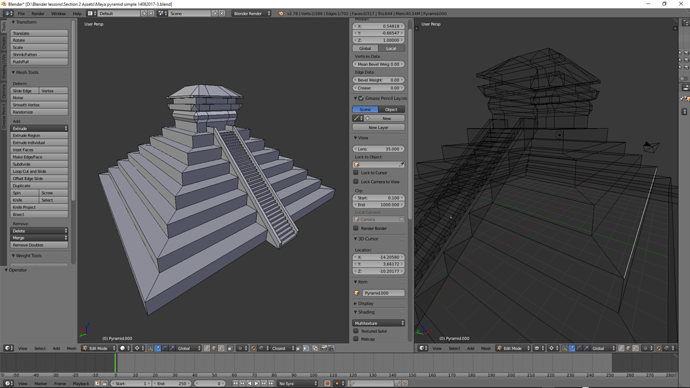Click the Loop Cut and Slide button

(x=39, y=171)
